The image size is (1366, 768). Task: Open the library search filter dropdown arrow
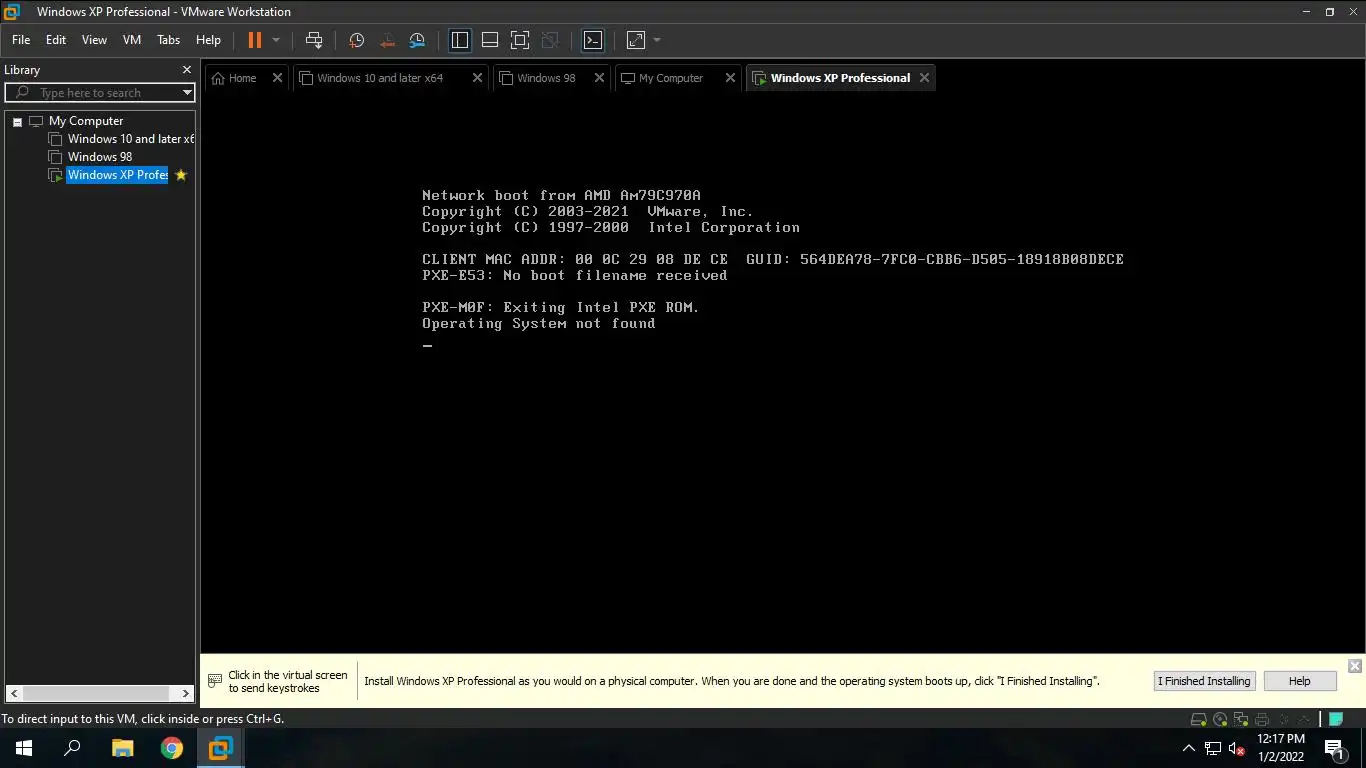pyautogui.click(x=187, y=93)
